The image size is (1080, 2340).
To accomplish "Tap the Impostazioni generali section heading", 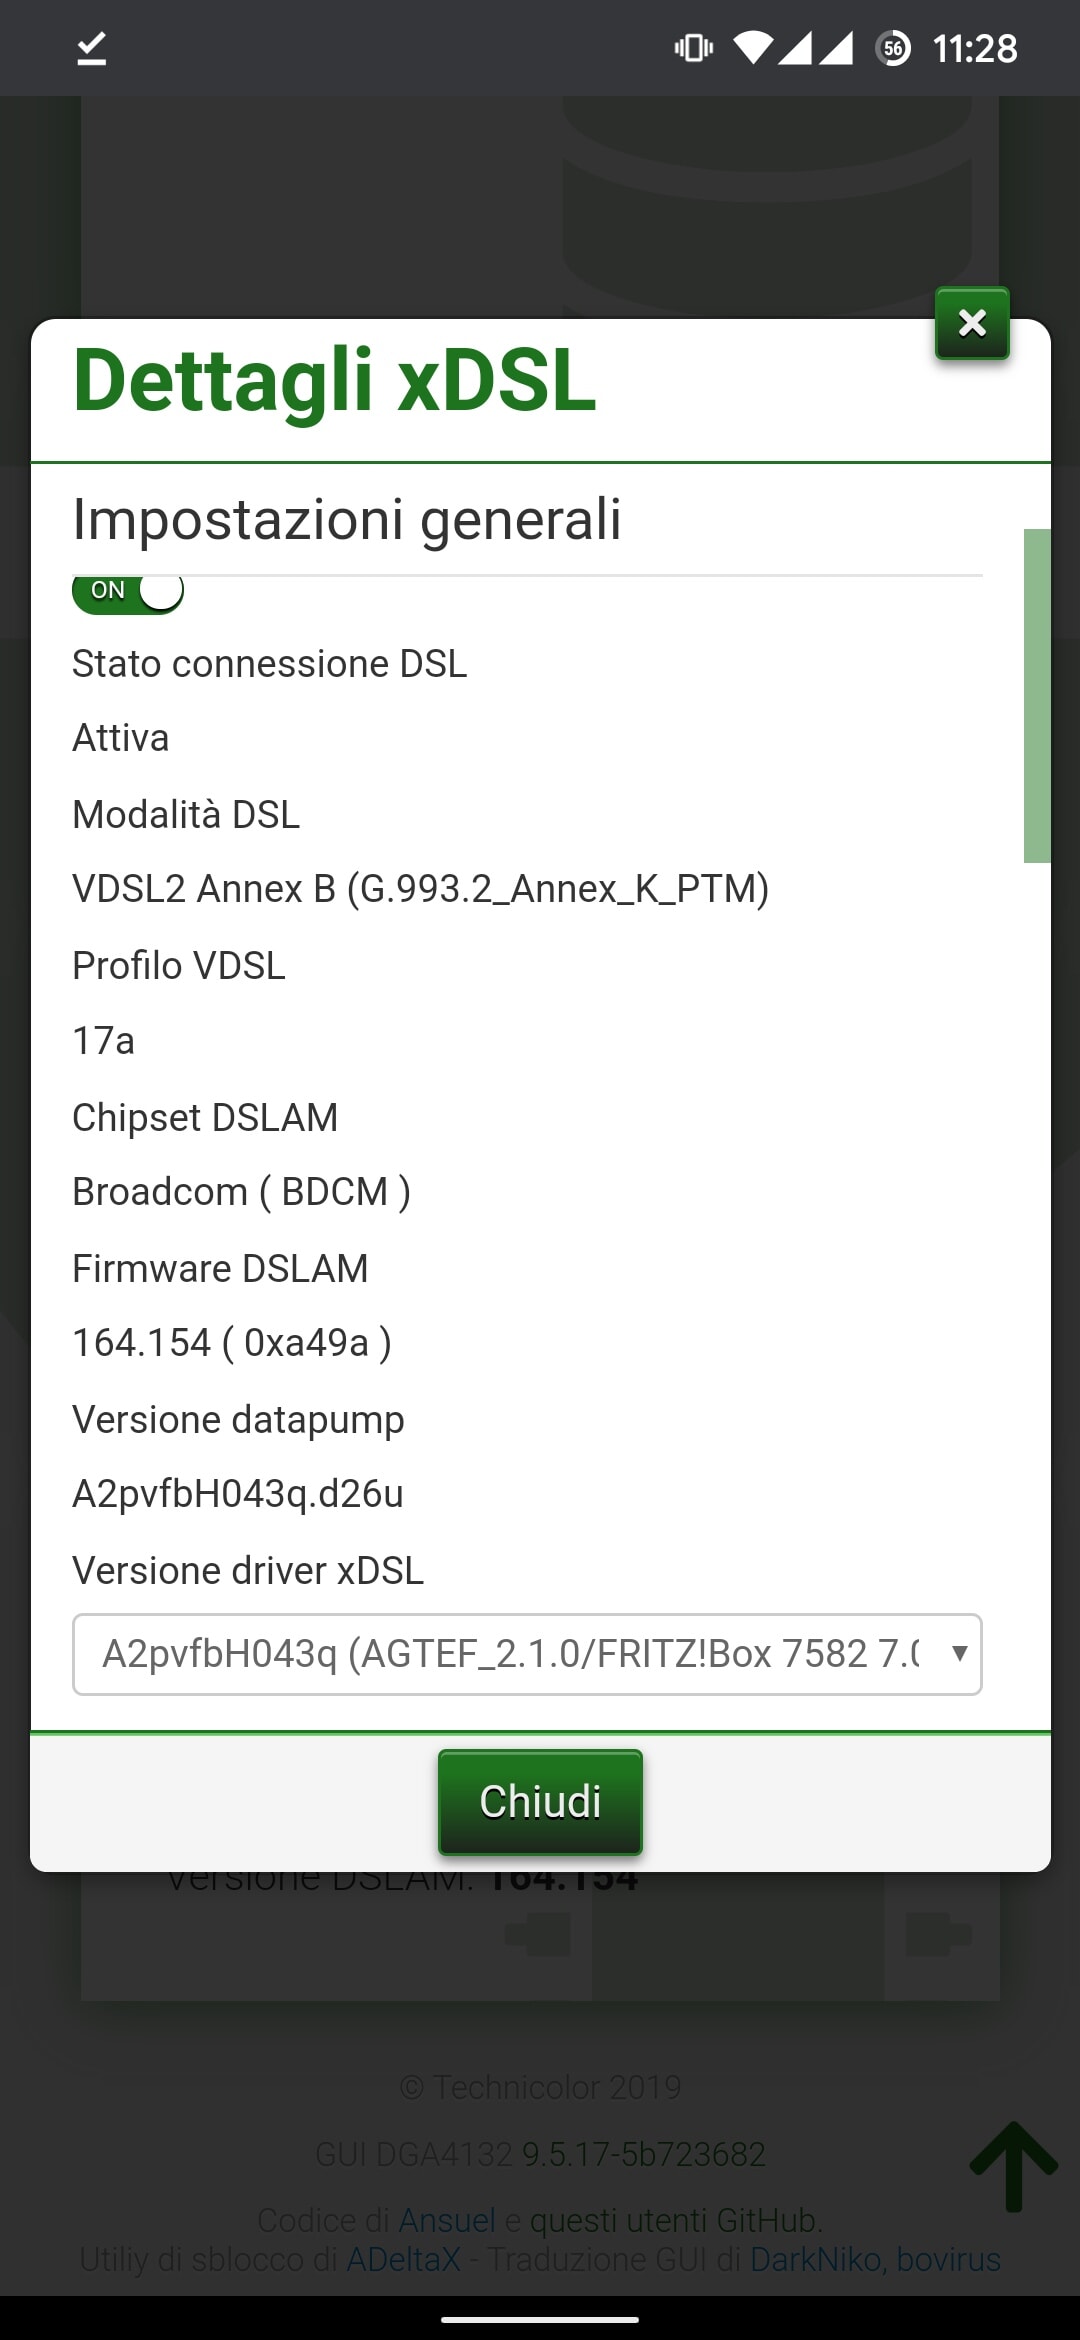I will pos(347,520).
